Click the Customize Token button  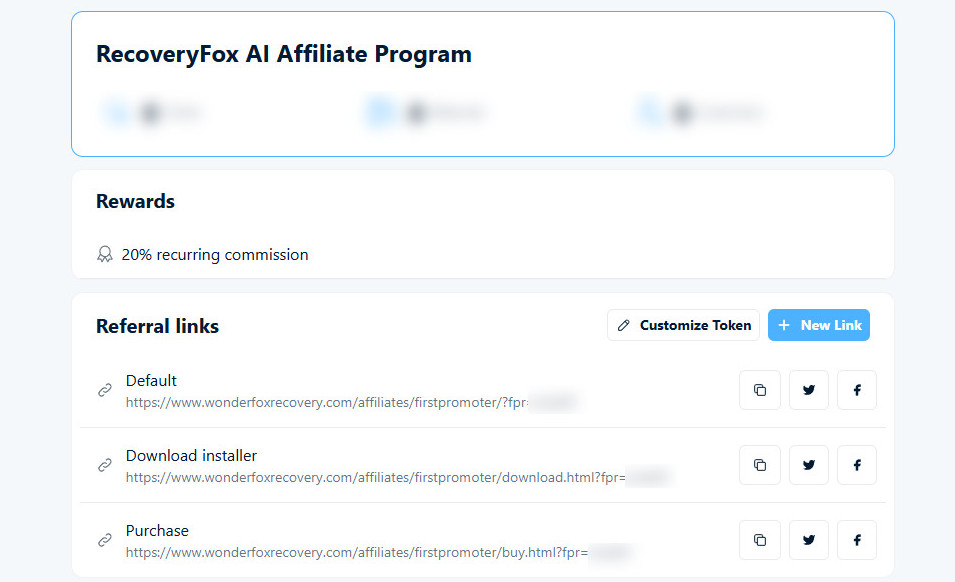(x=683, y=325)
